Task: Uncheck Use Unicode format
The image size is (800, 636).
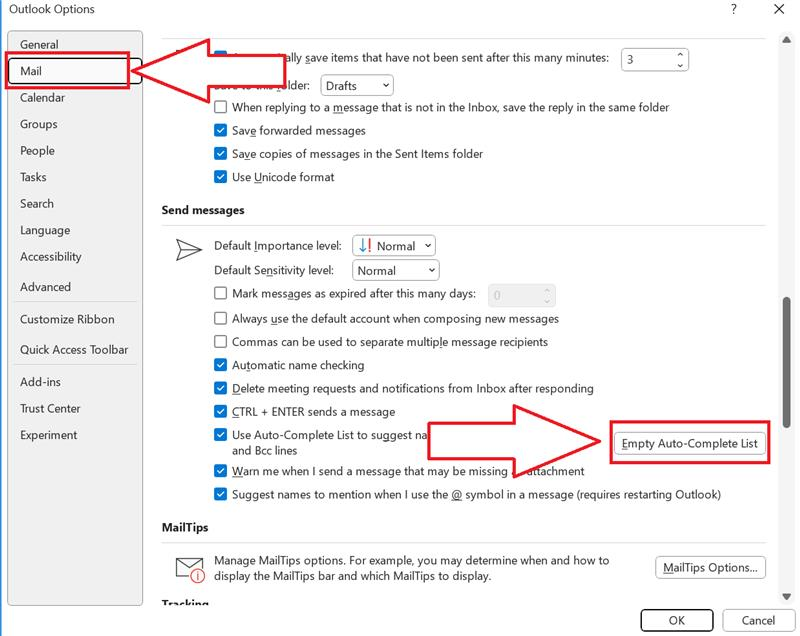Action: click(x=220, y=177)
